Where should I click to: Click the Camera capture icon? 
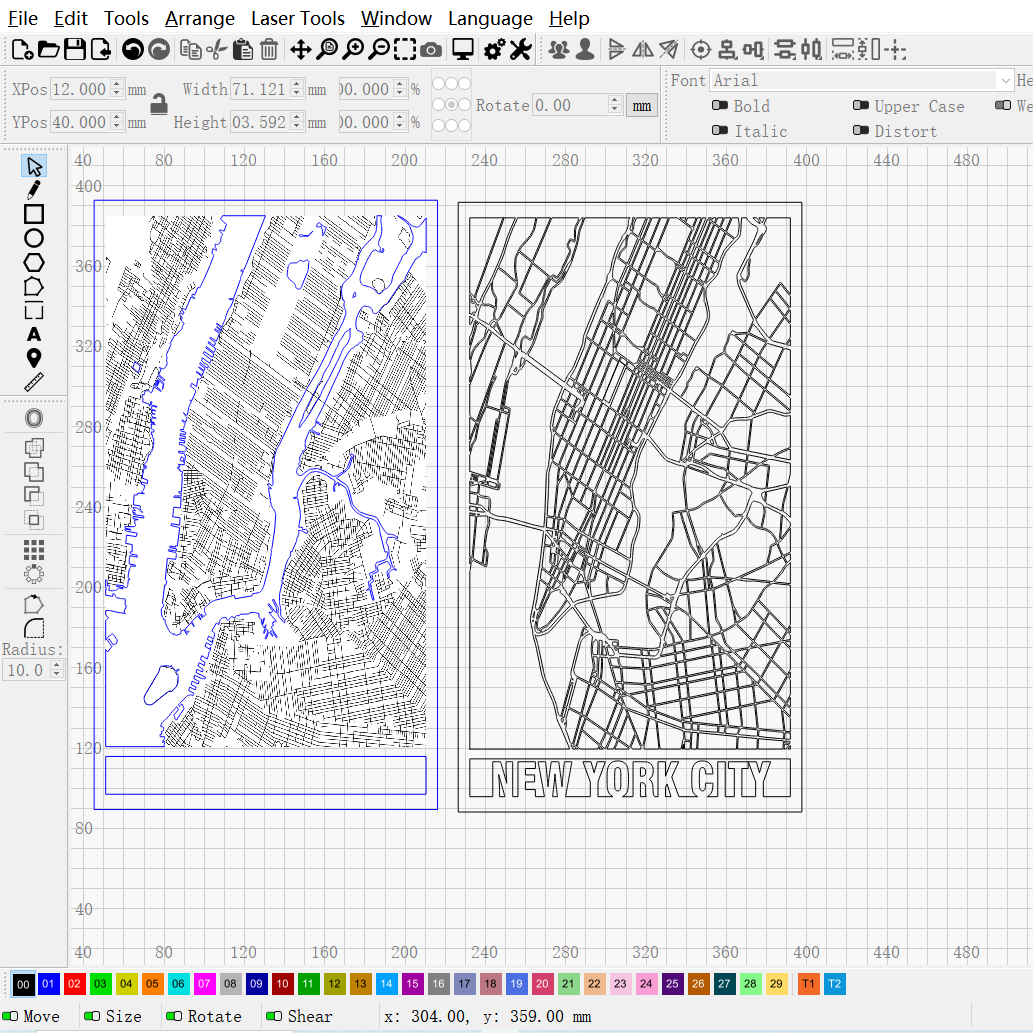pyautogui.click(x=430, y=49)
